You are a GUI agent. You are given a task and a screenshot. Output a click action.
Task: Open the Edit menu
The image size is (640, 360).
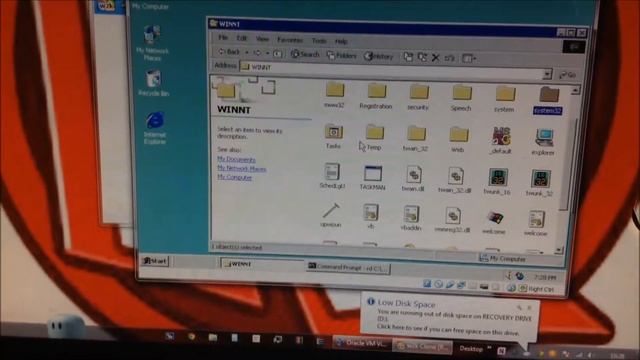[x=242, y=38]
